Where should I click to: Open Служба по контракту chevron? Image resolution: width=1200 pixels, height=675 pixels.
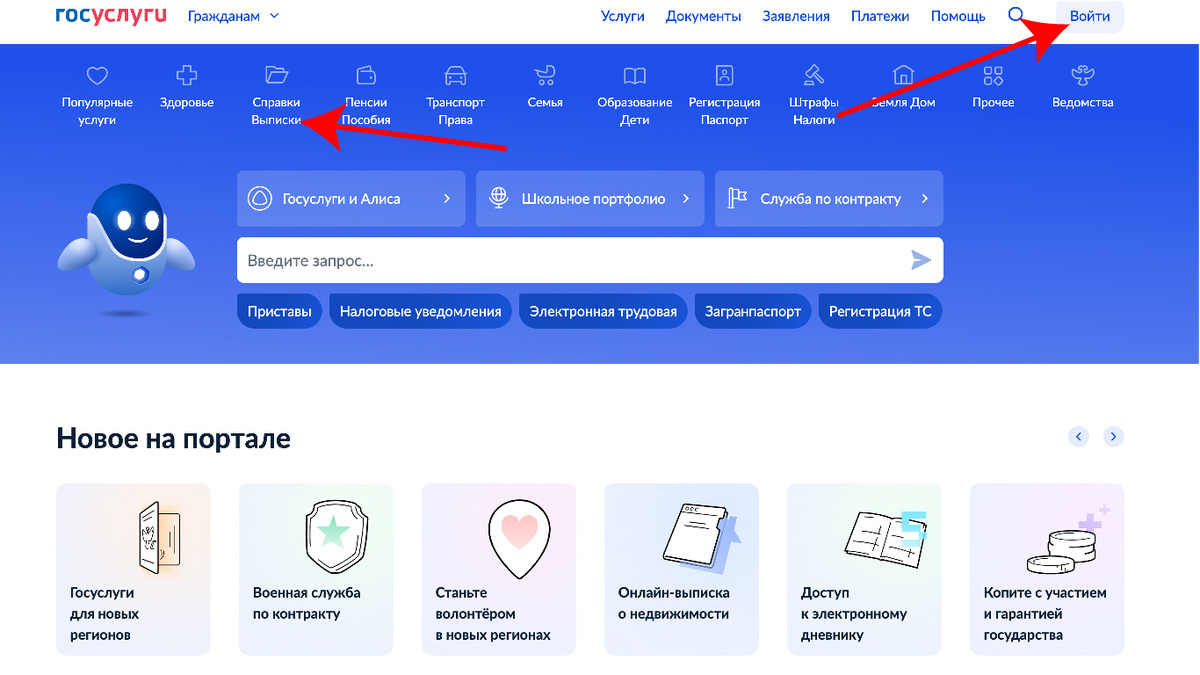coord(925,198)
